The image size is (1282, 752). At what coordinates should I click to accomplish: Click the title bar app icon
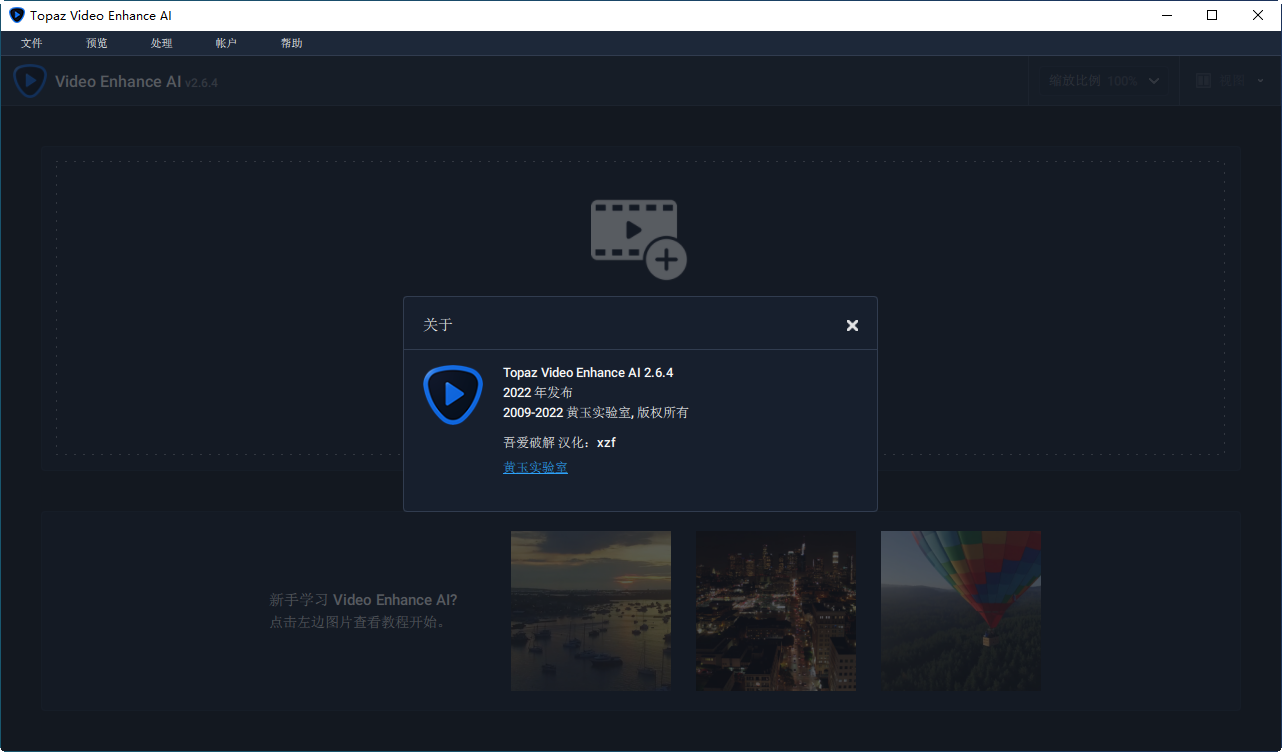[17, 15]
